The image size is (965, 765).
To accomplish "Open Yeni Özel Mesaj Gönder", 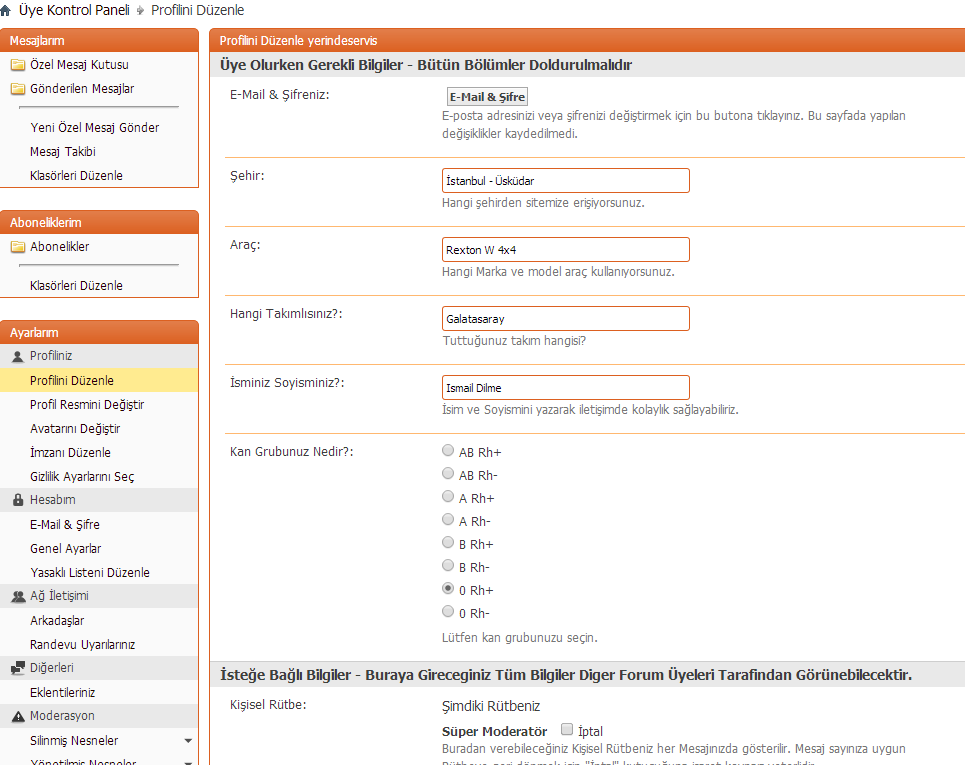I will point(95,127).
